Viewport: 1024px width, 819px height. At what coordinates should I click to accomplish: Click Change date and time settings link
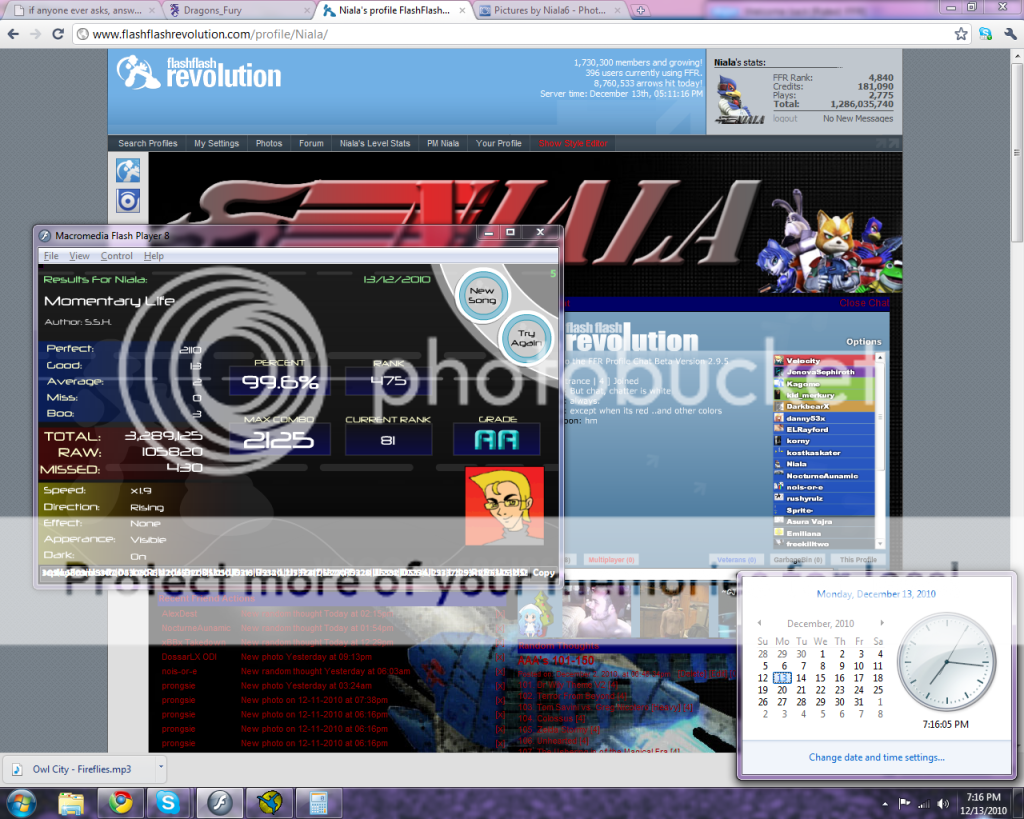[x=876, y=757]
